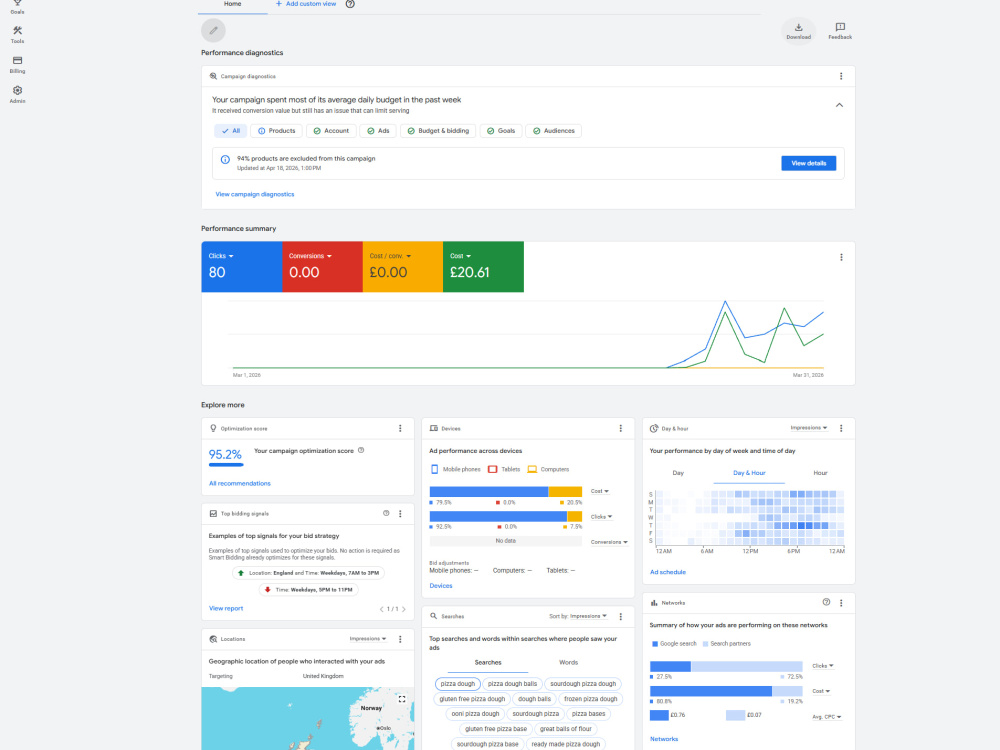1000x750 pixels.
Task: Open the Cost / conv. metric dropdown
Action: (402, 267)
